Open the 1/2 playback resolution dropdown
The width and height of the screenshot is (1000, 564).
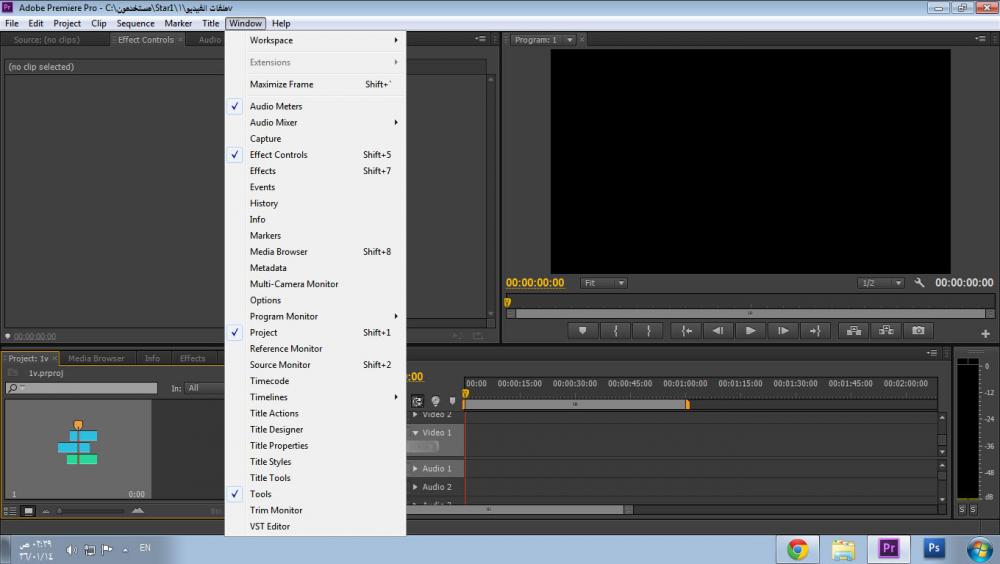pyautogui.click(x=881, y=283)
